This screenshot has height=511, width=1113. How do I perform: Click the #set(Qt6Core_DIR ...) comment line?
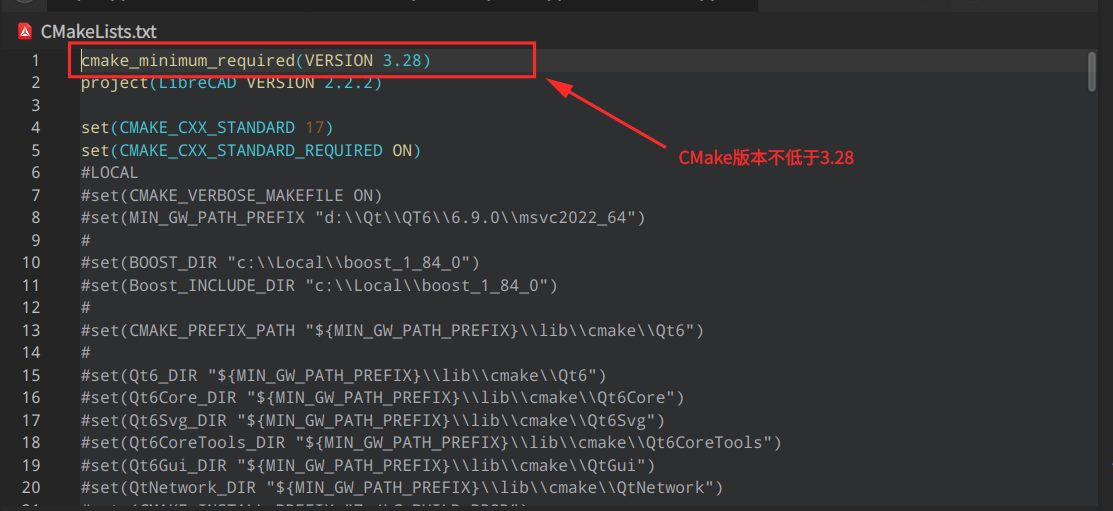383,397
